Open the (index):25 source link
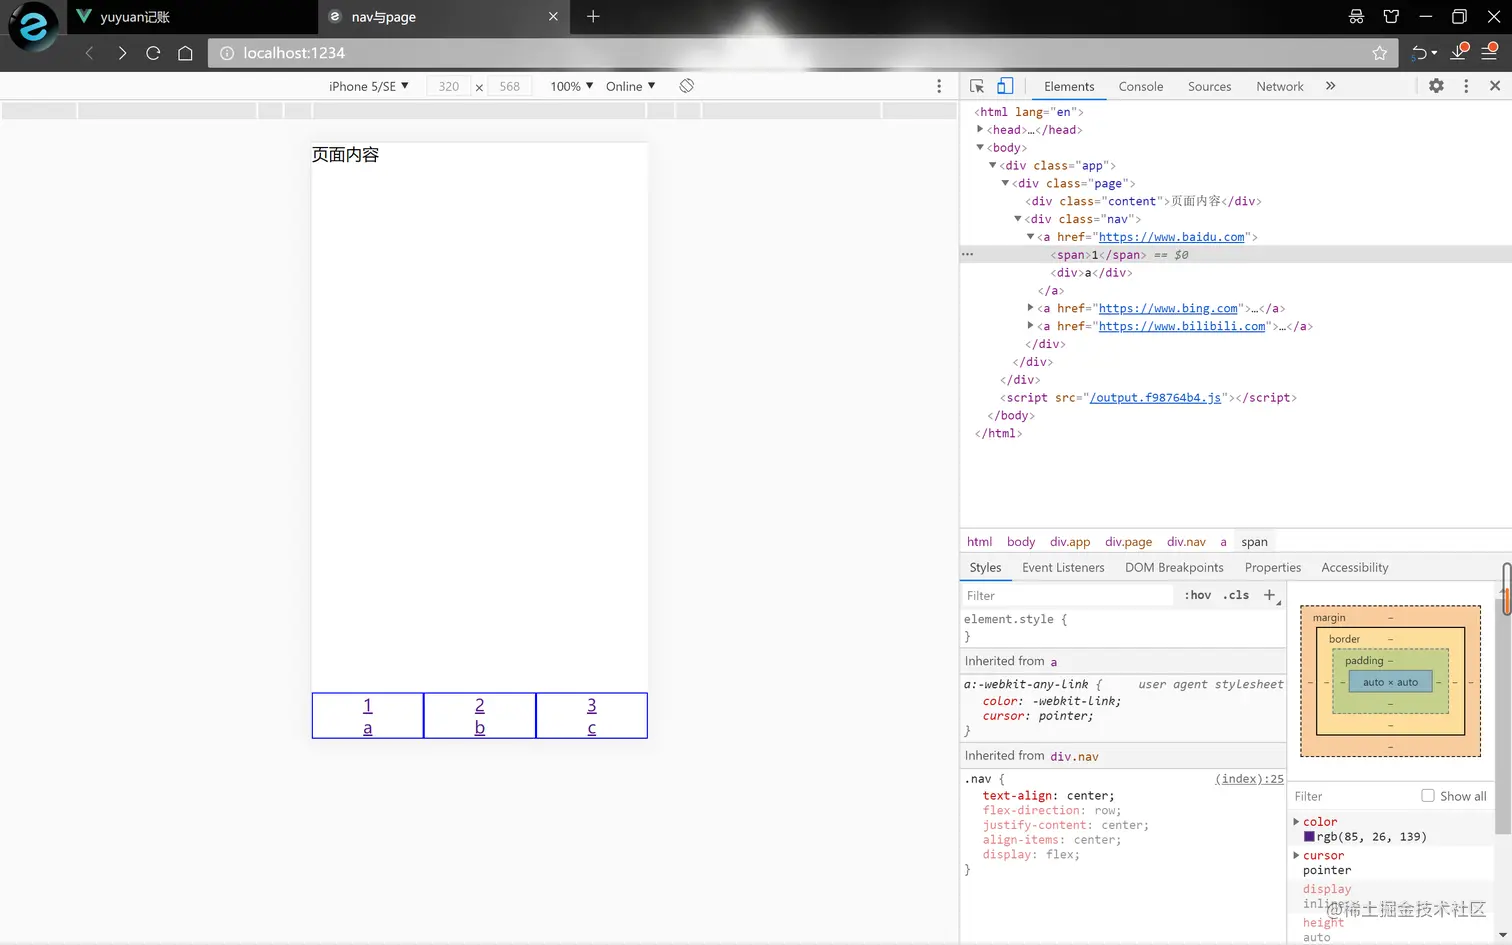 click(1249, 779)
